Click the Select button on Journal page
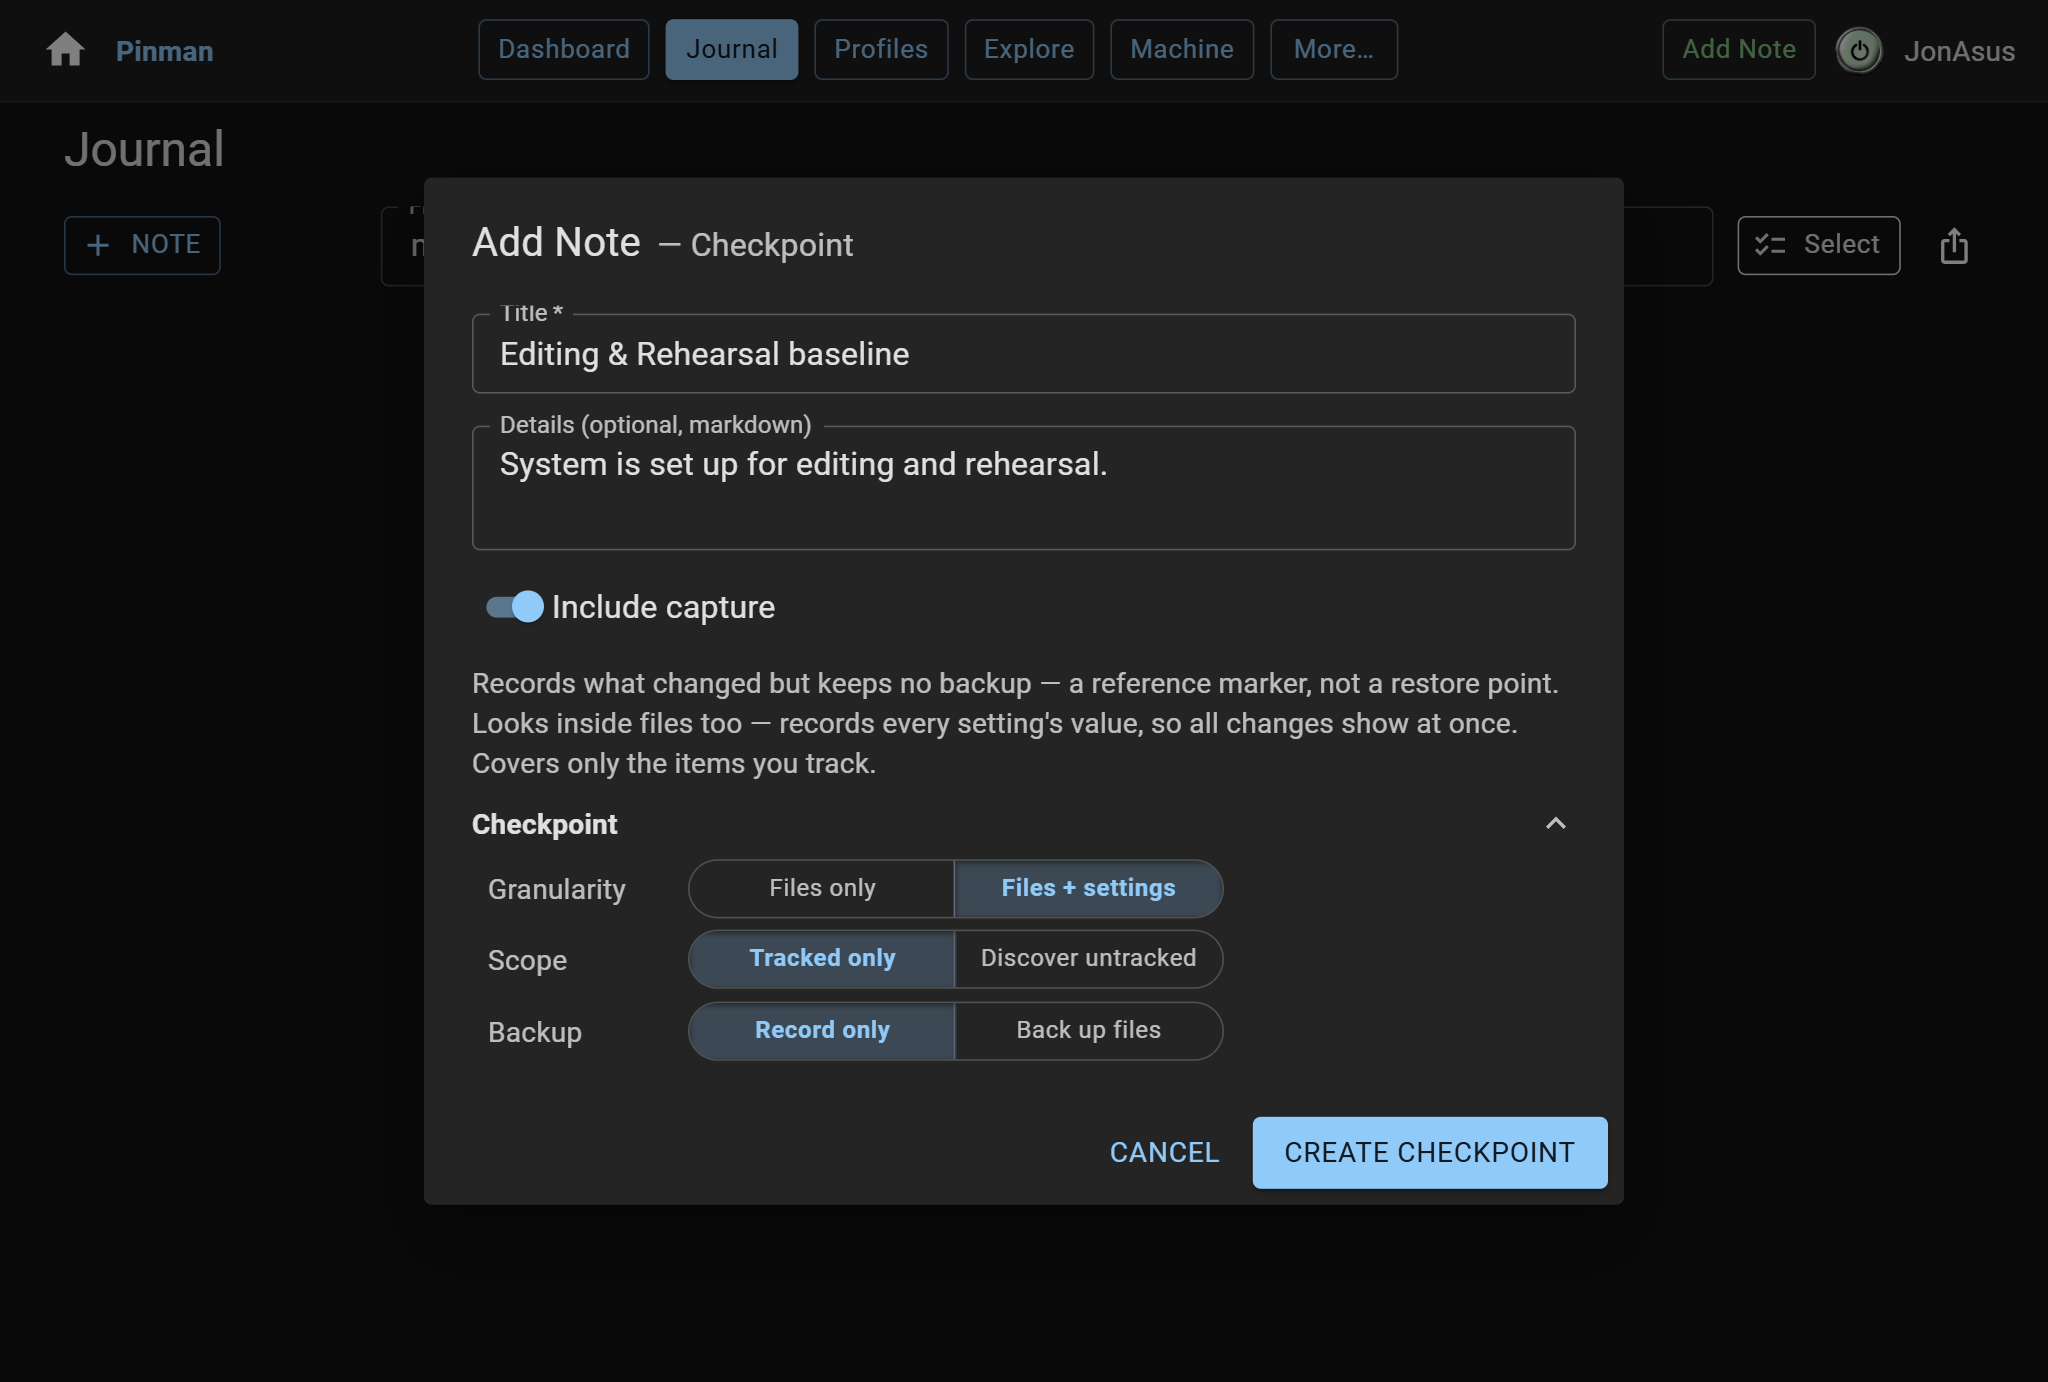 click(x=1819, y=245)
